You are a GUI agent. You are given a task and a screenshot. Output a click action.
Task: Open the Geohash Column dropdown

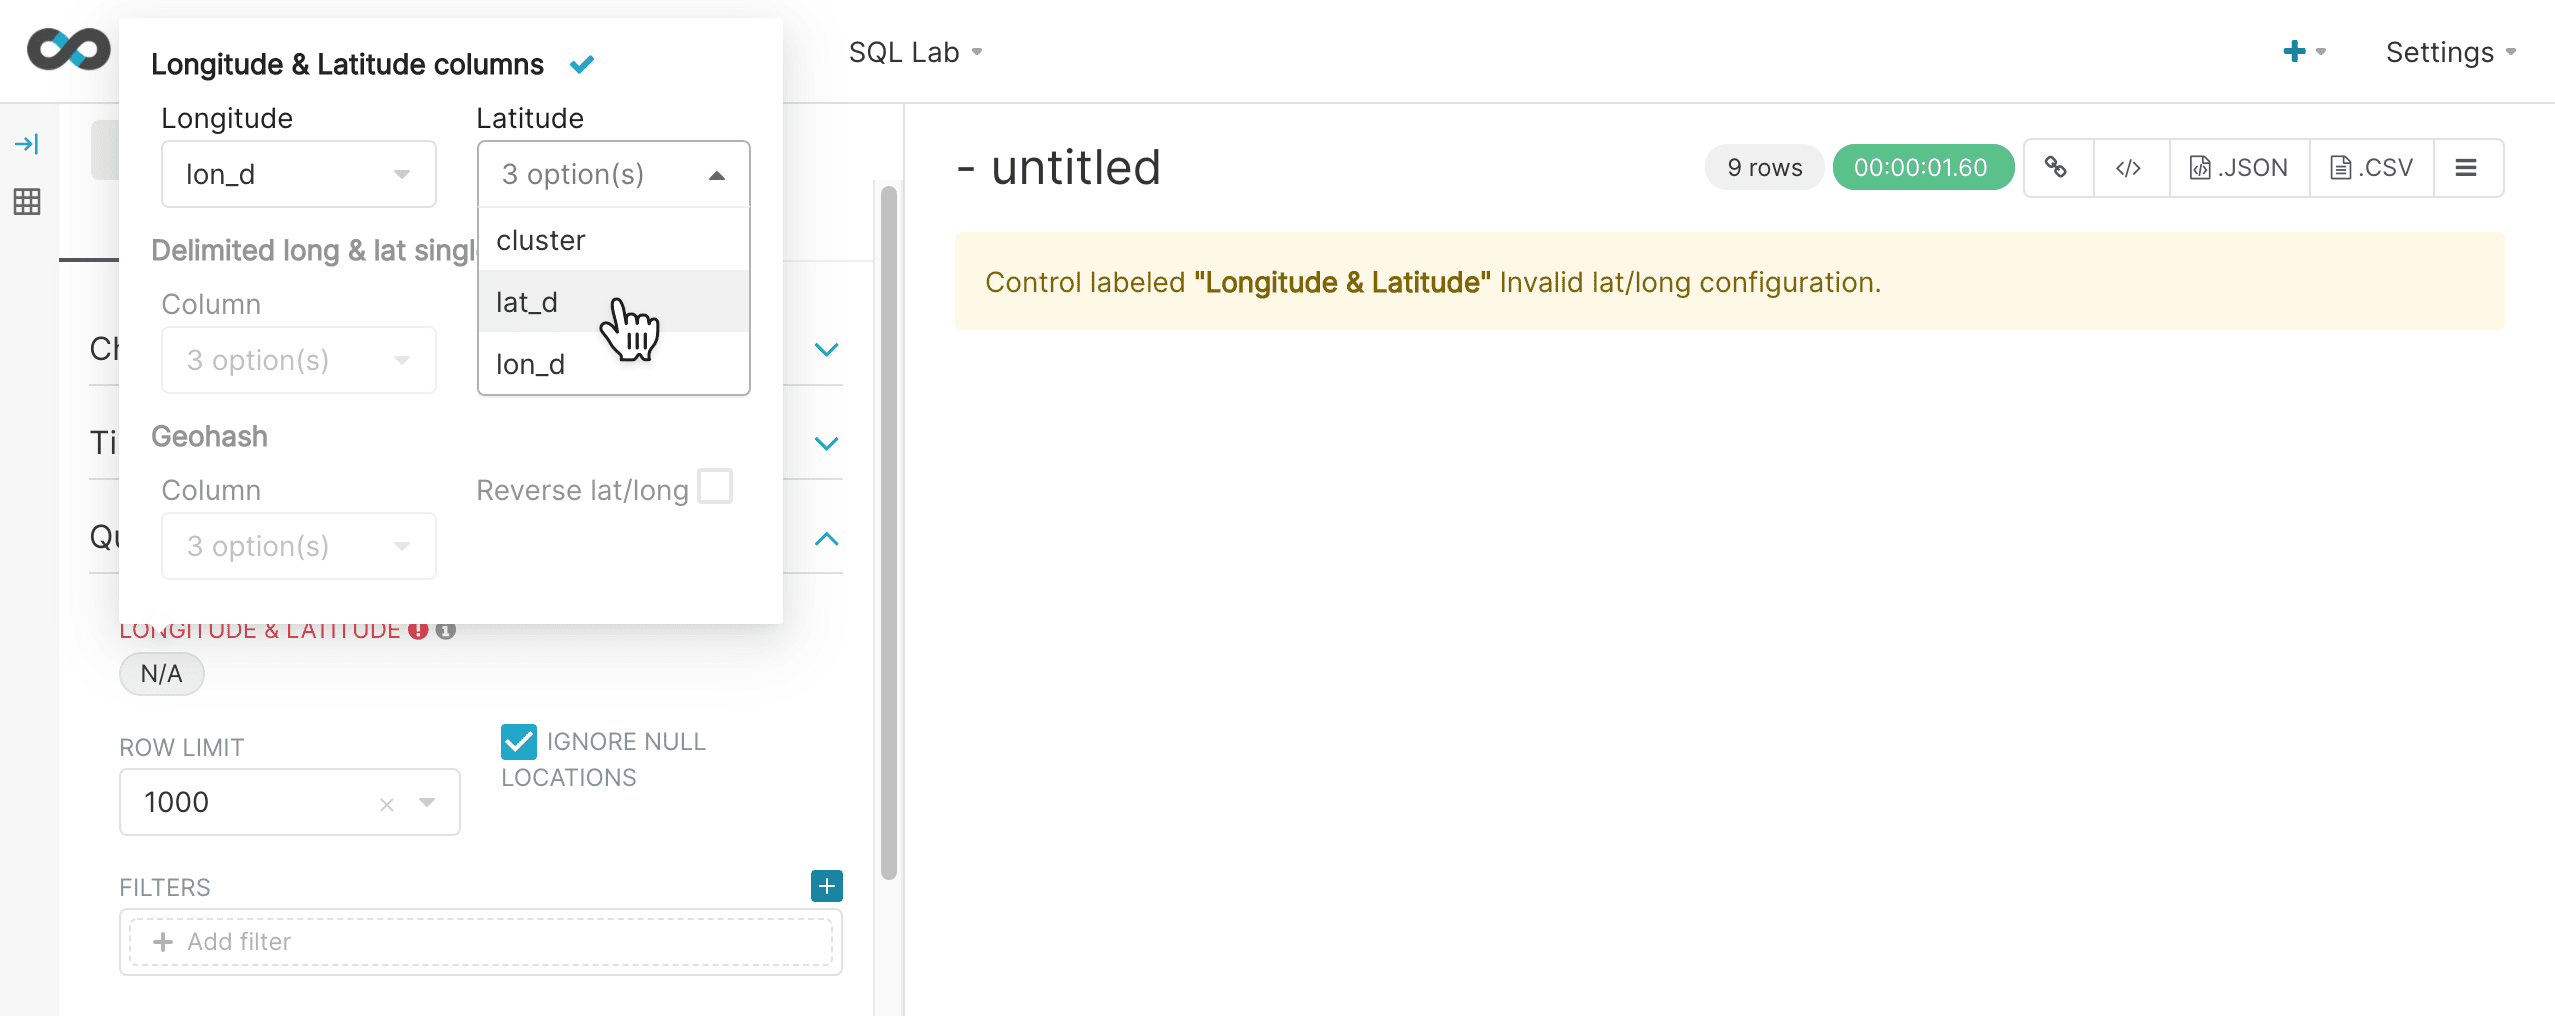[x=299, y=546]
